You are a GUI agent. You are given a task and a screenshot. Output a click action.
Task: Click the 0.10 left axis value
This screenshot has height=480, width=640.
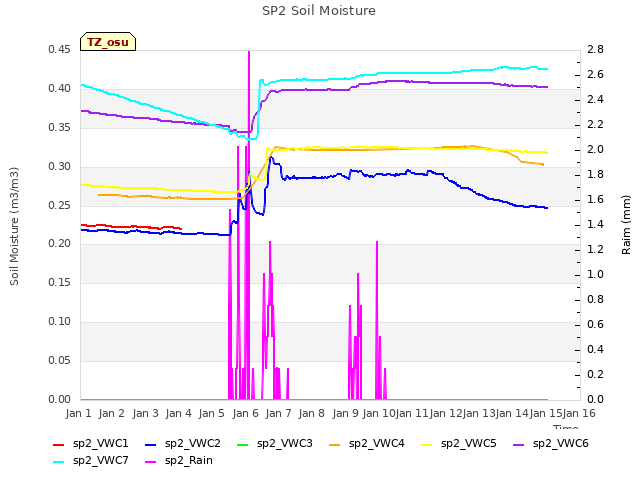coord(60,321)
